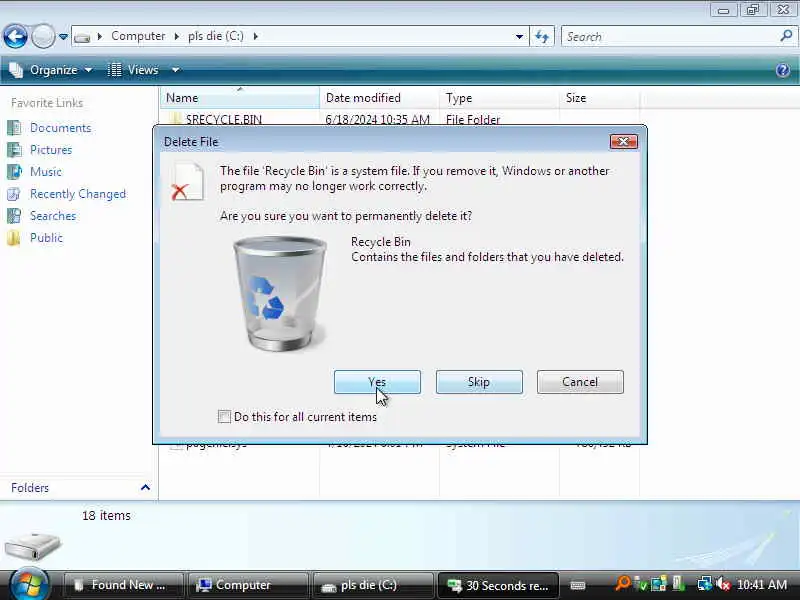Screen dimensions: 800x600
Task: Click the Searches icon
Action: click(x=14, y=216)
